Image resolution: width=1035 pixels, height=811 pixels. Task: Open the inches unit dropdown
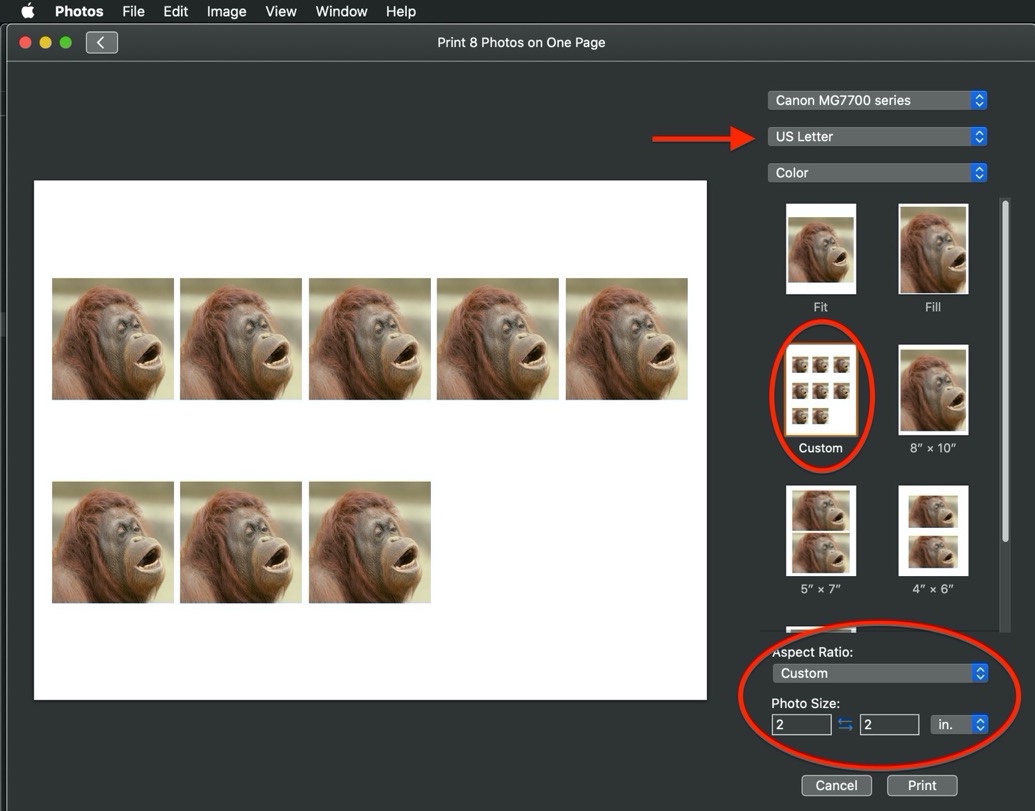pos(959,725)
